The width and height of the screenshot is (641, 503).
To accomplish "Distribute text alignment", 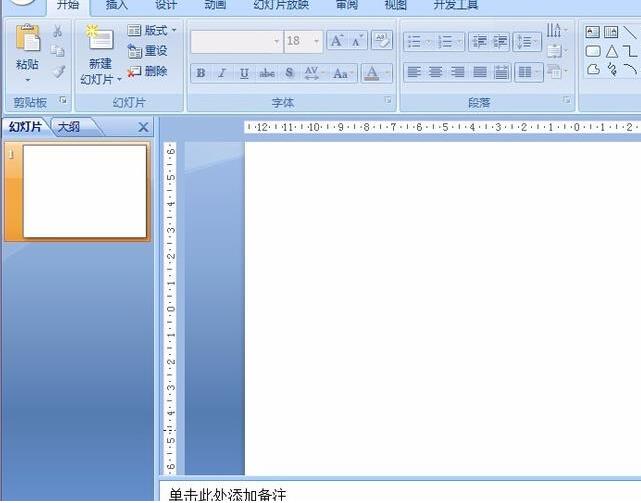I will tap(502, 72).
